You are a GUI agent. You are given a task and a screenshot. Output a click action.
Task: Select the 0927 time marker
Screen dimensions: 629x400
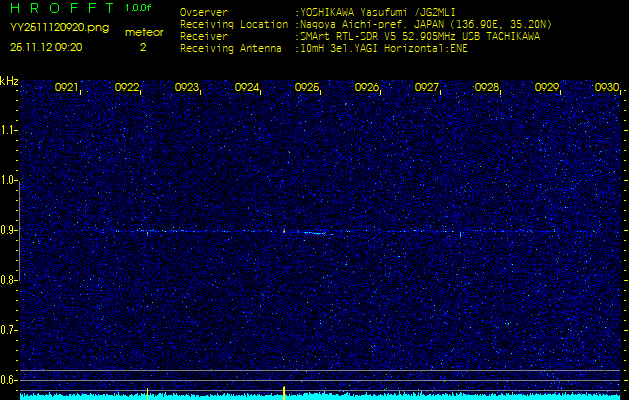(427, 88)
